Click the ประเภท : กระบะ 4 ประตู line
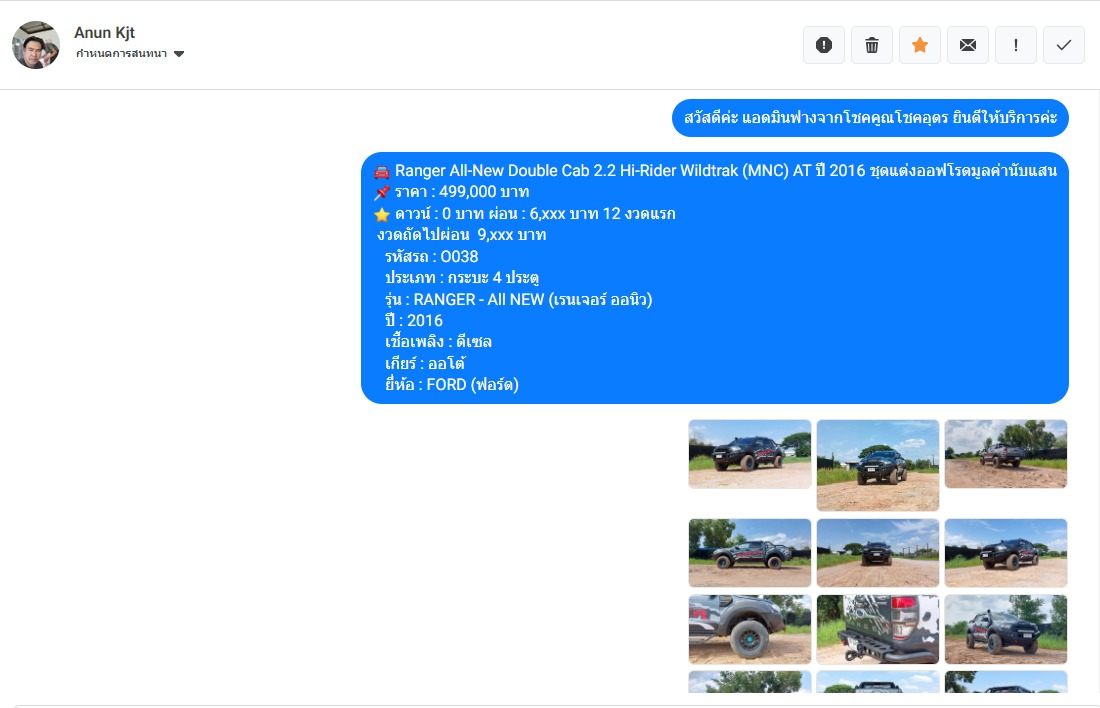This screenshot has width=1100, height=708. pos(462,278)
